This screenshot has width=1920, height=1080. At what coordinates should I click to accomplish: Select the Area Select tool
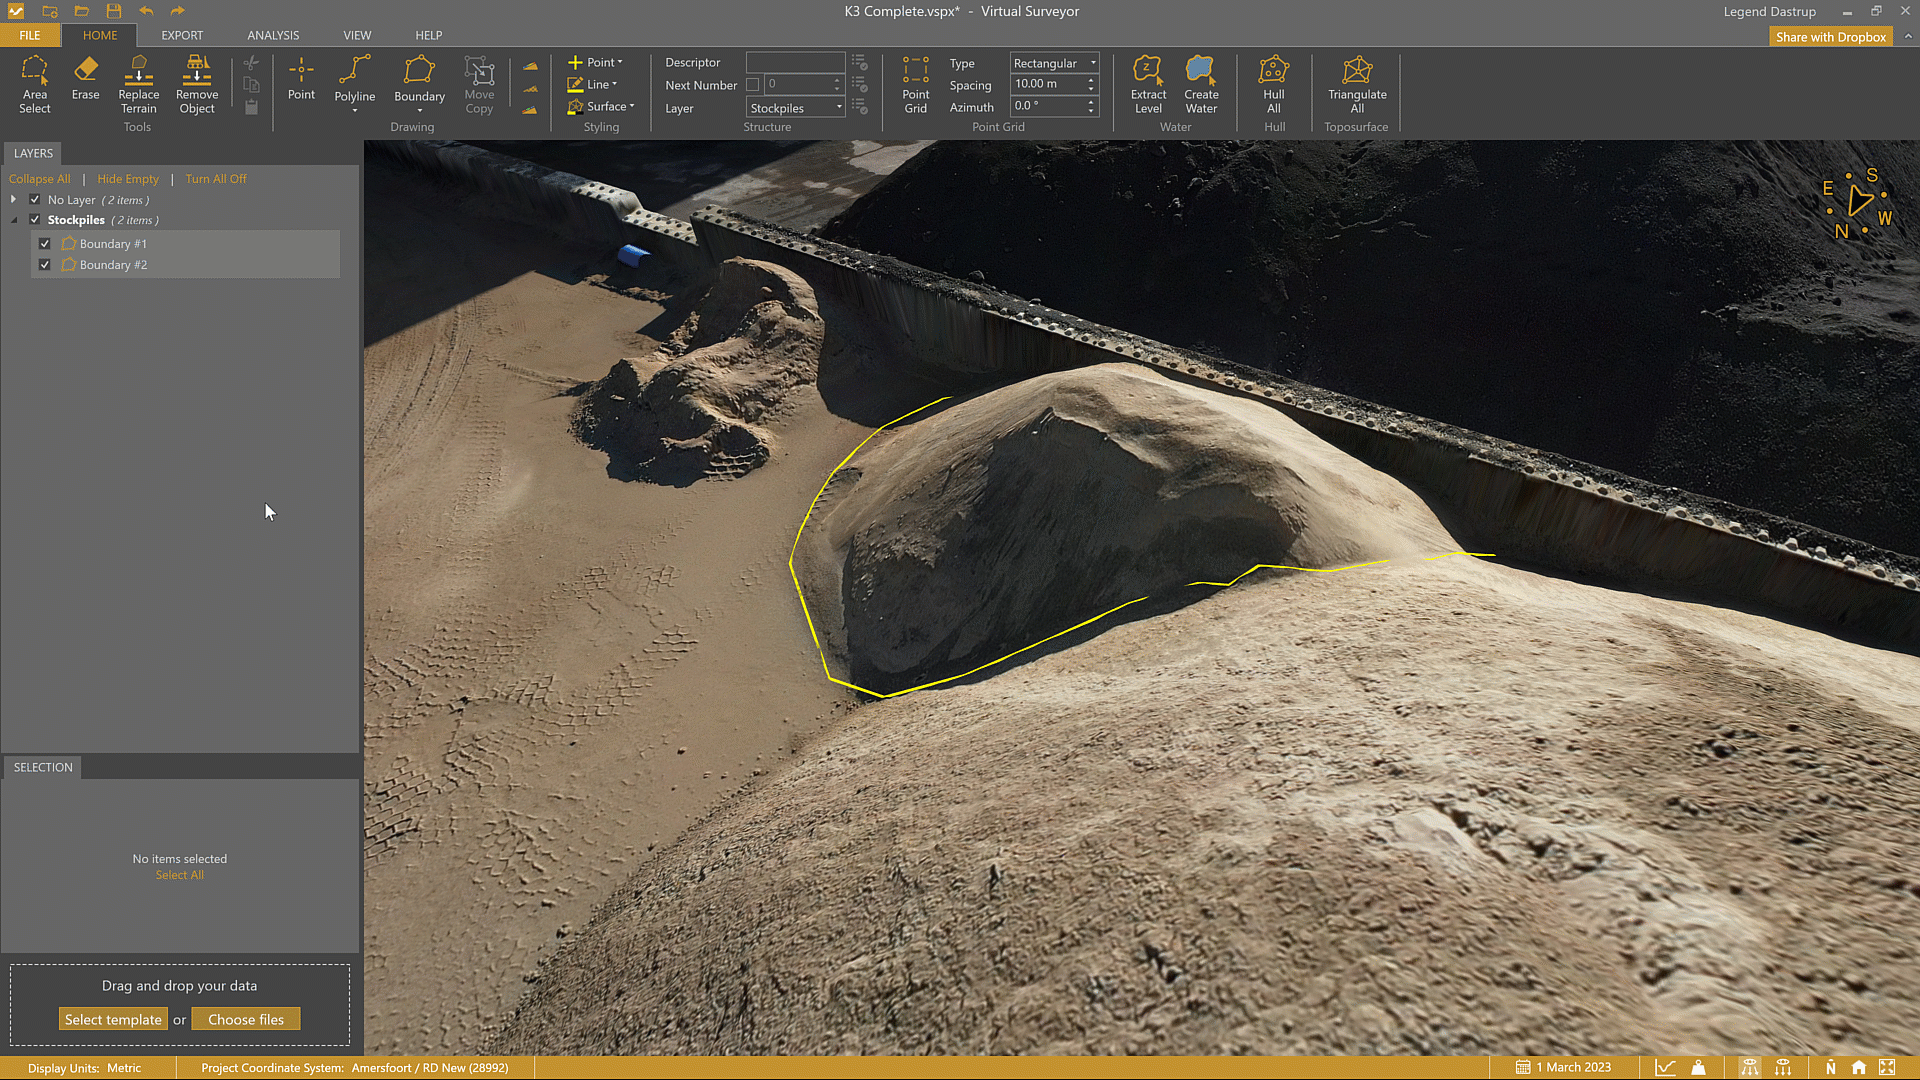(x=34, y=84)
